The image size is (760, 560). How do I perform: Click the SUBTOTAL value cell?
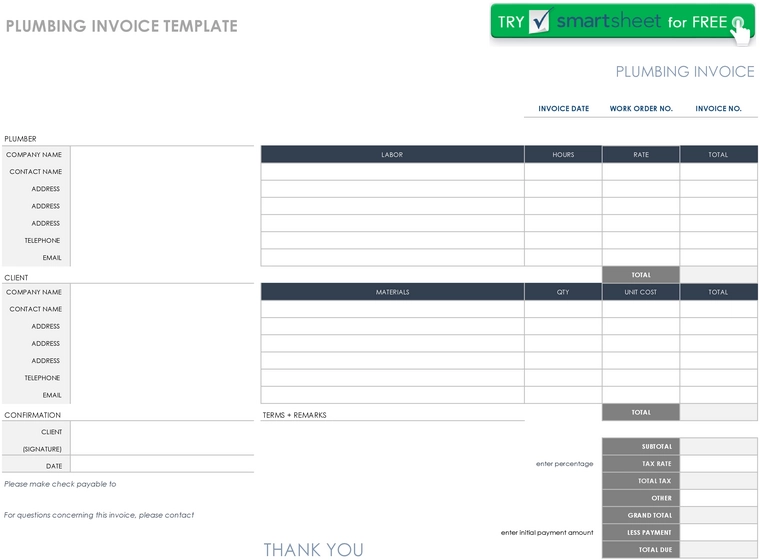click(x=718, y=446)
